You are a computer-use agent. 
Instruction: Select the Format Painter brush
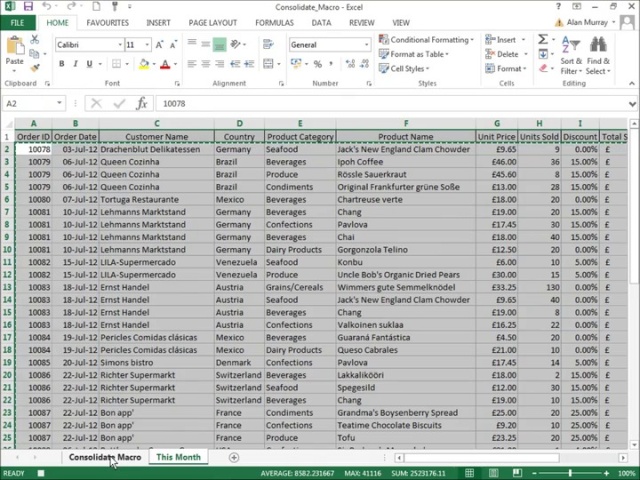click(x=35, y=68)
